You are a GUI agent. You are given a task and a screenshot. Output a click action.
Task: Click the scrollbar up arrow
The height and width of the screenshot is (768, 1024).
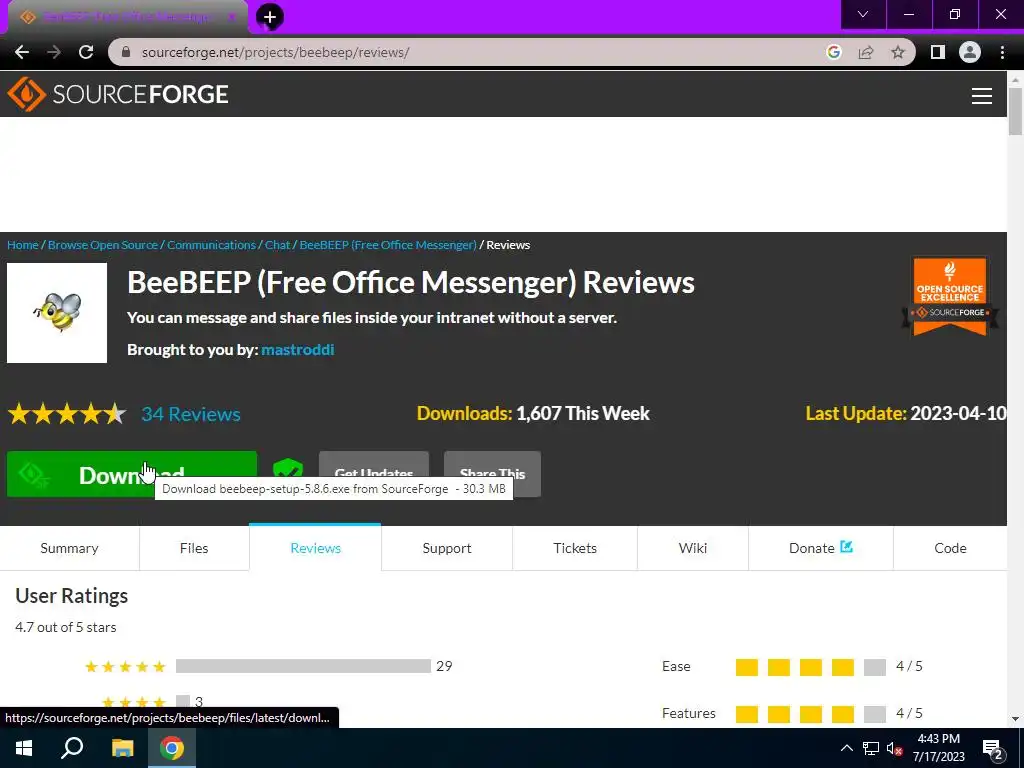pyautogui.click(x=1015, y=79)
